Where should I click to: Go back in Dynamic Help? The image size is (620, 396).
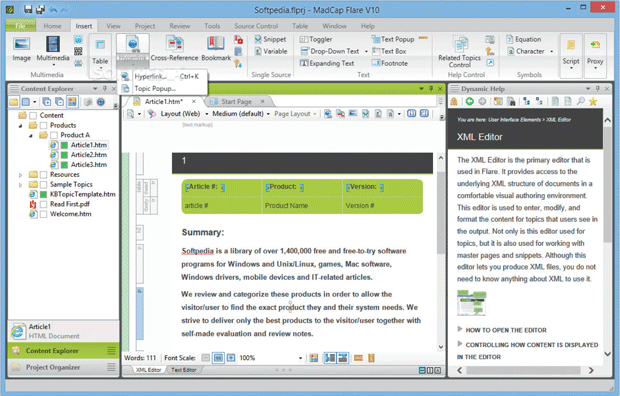469,102
